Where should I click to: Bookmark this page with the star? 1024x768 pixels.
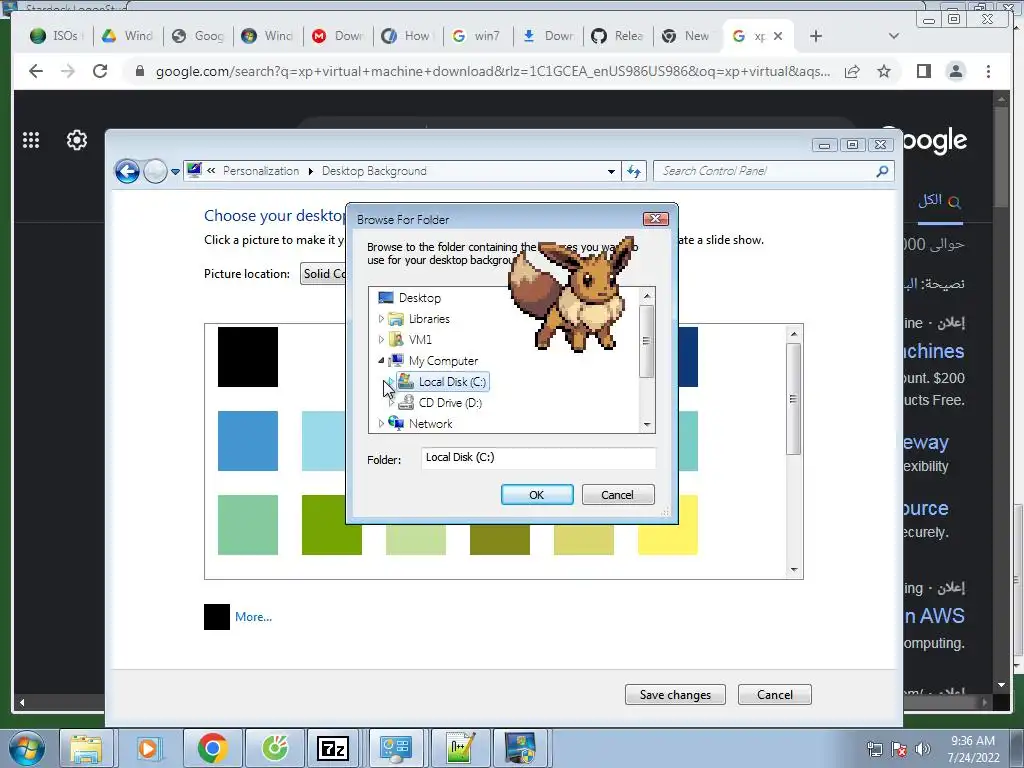pyautogui.click(x=884, y=71)
